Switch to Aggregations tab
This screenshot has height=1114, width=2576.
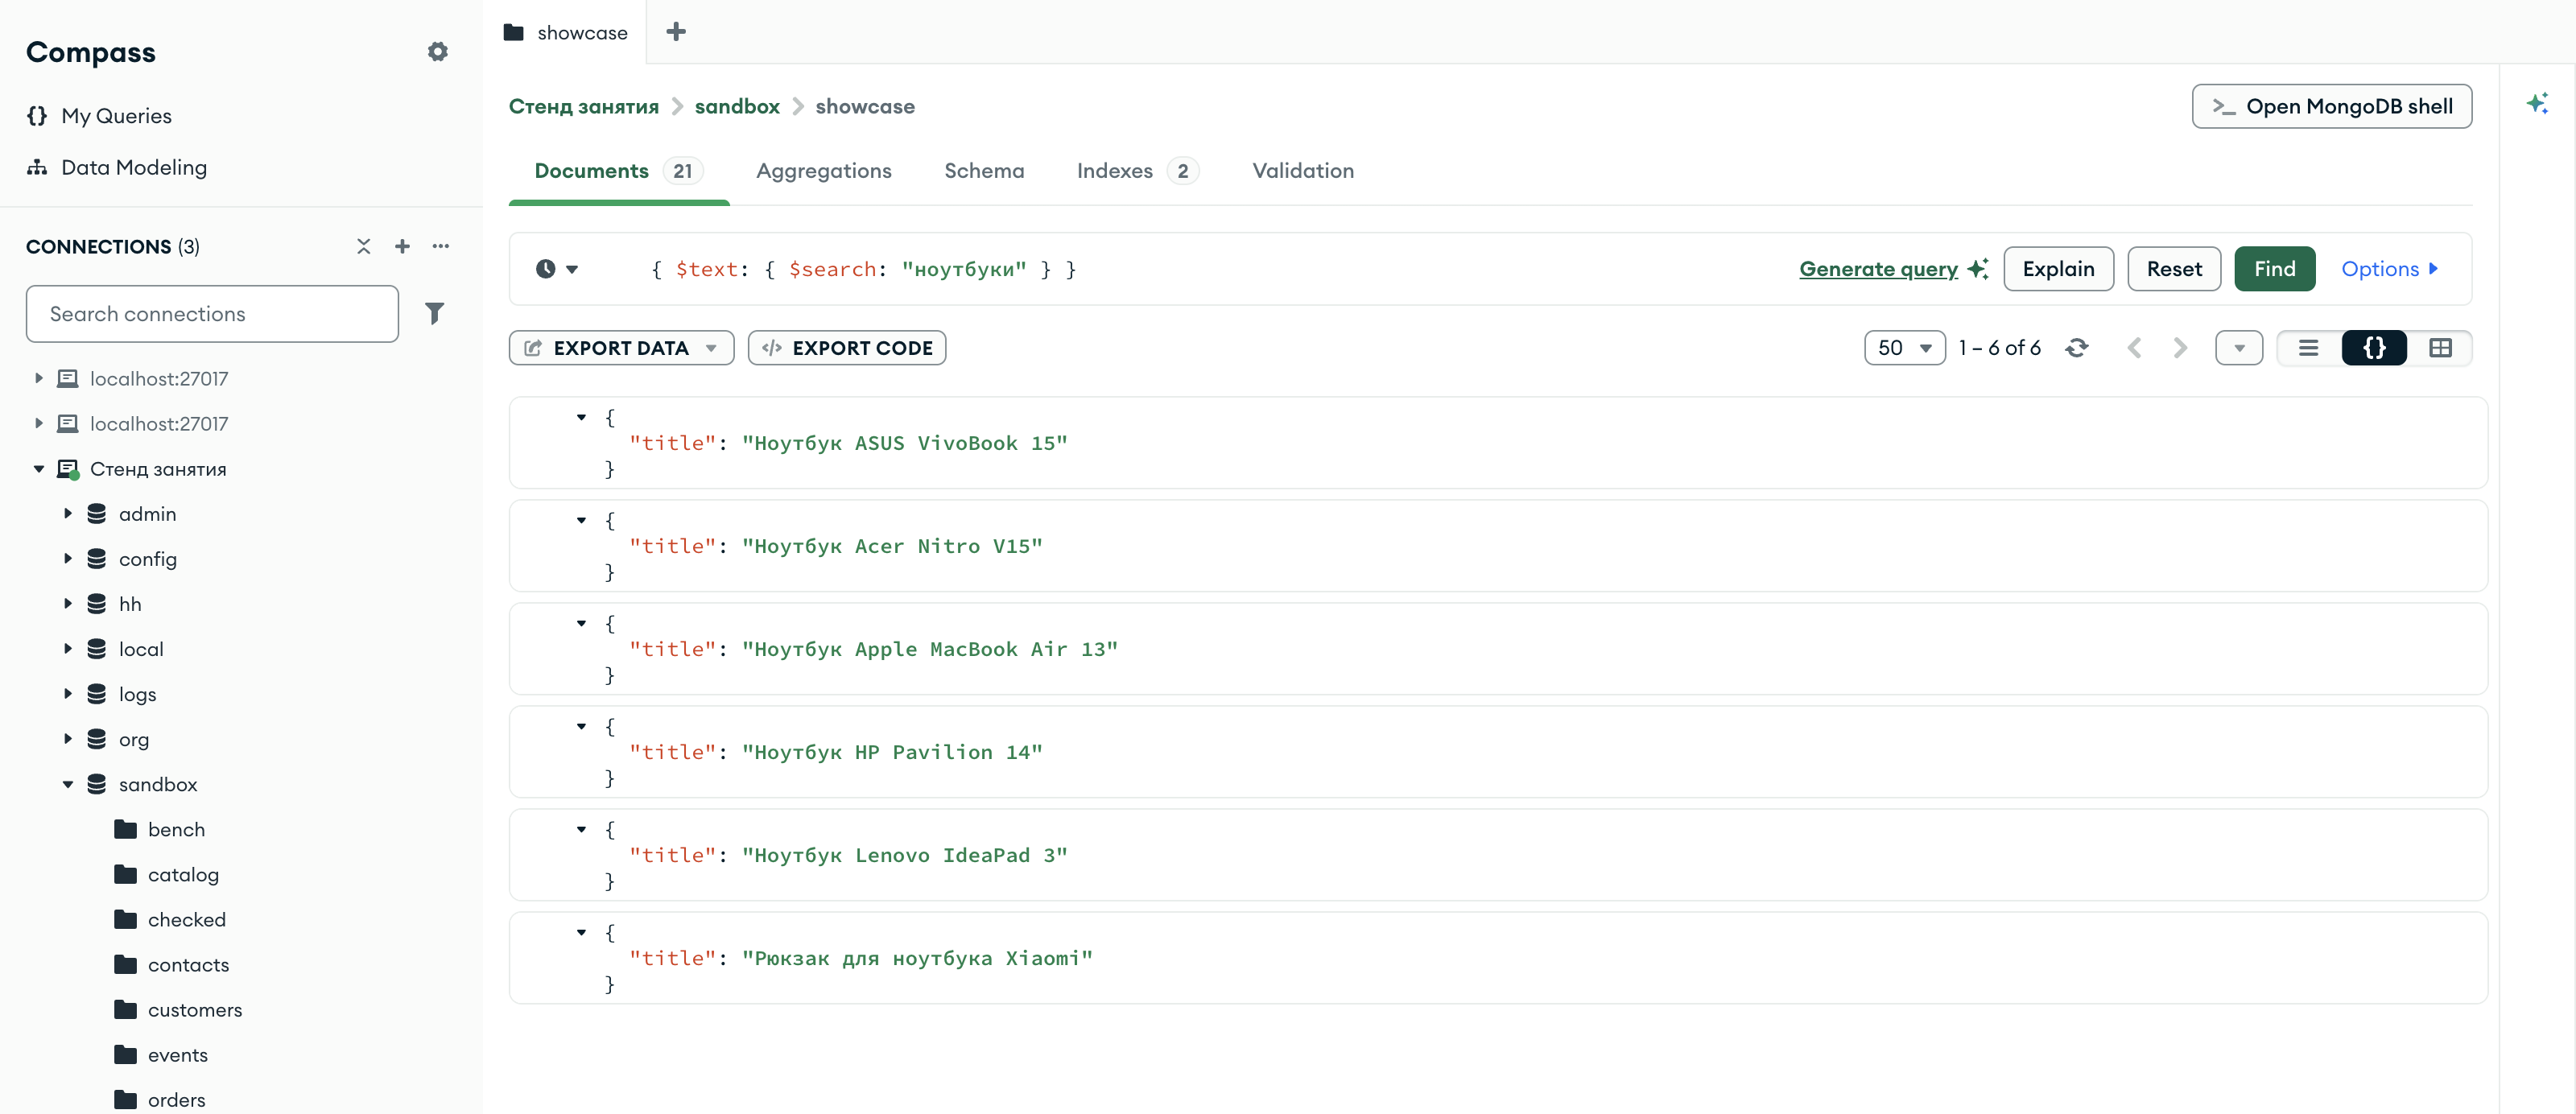[823, 171]
